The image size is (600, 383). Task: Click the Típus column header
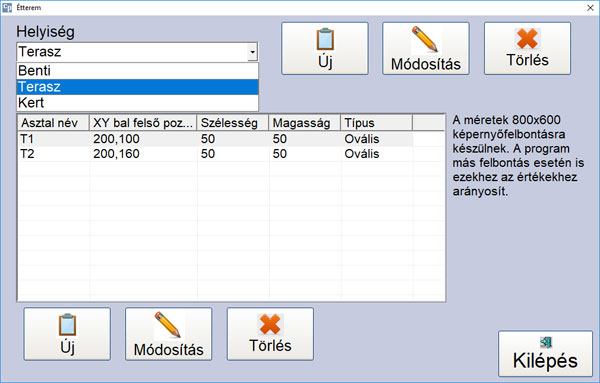377,123
